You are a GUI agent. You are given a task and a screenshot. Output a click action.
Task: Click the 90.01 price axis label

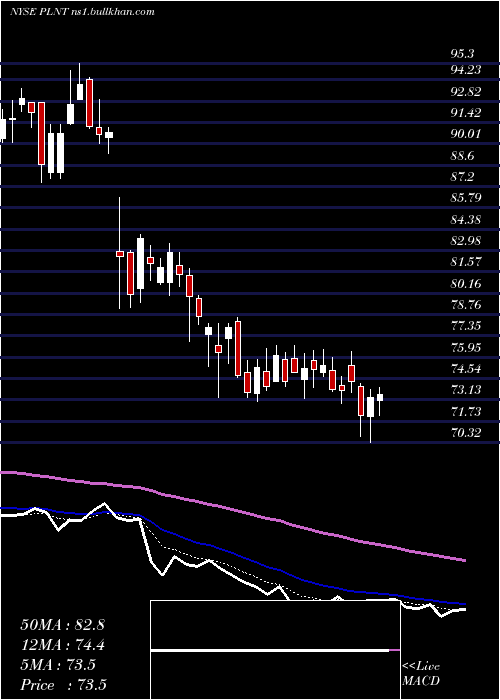click(x=466, y=133)
